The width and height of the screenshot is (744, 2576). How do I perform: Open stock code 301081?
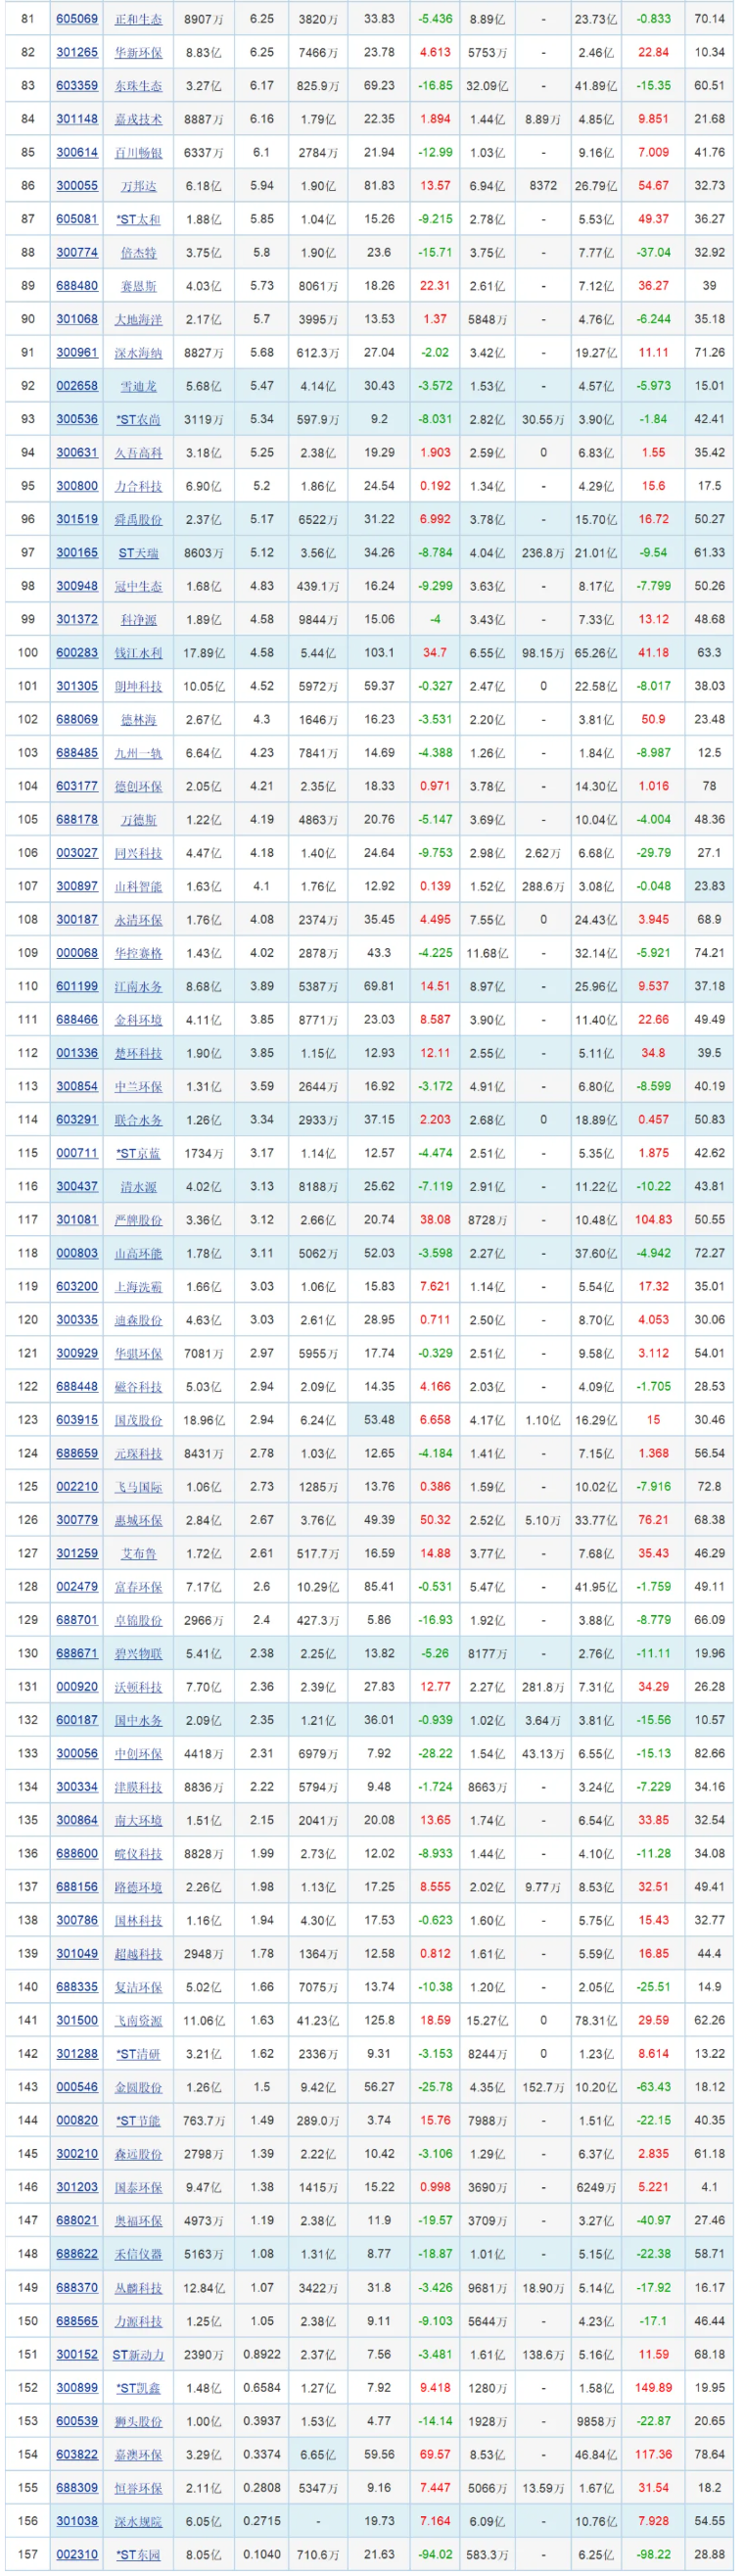(x=77, y=1220)
